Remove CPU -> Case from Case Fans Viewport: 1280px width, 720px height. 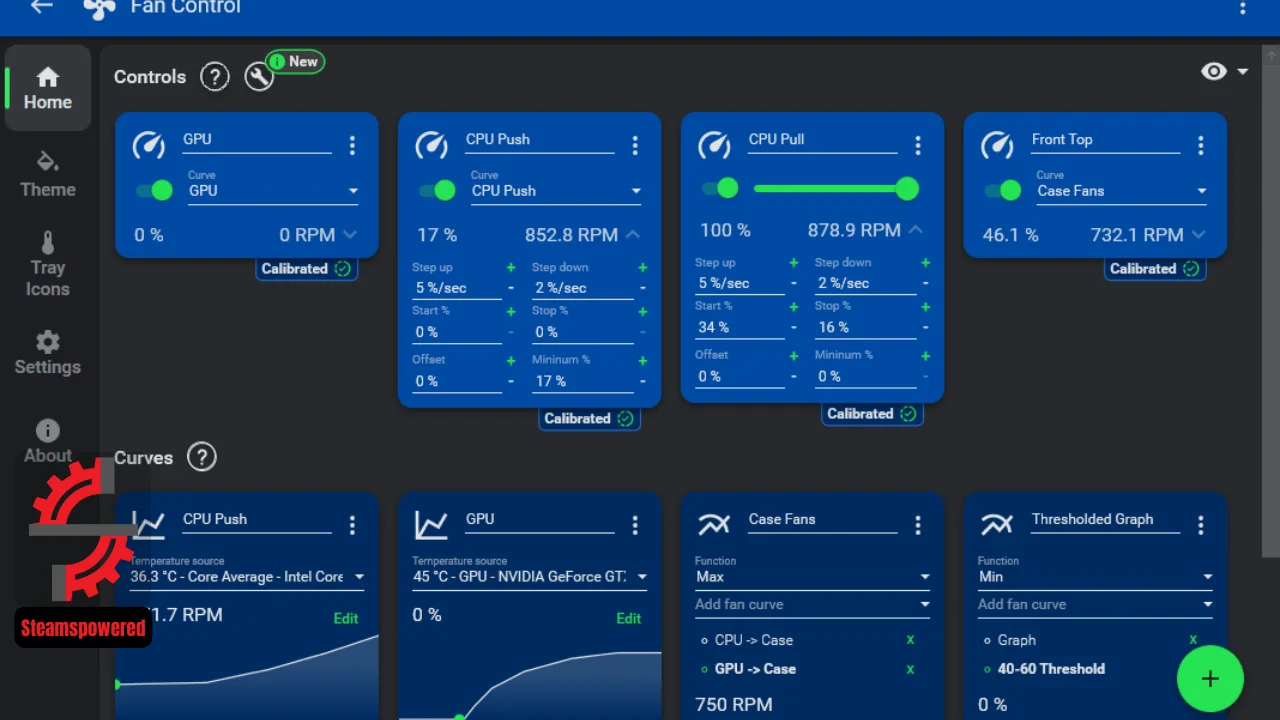point(910,640)
